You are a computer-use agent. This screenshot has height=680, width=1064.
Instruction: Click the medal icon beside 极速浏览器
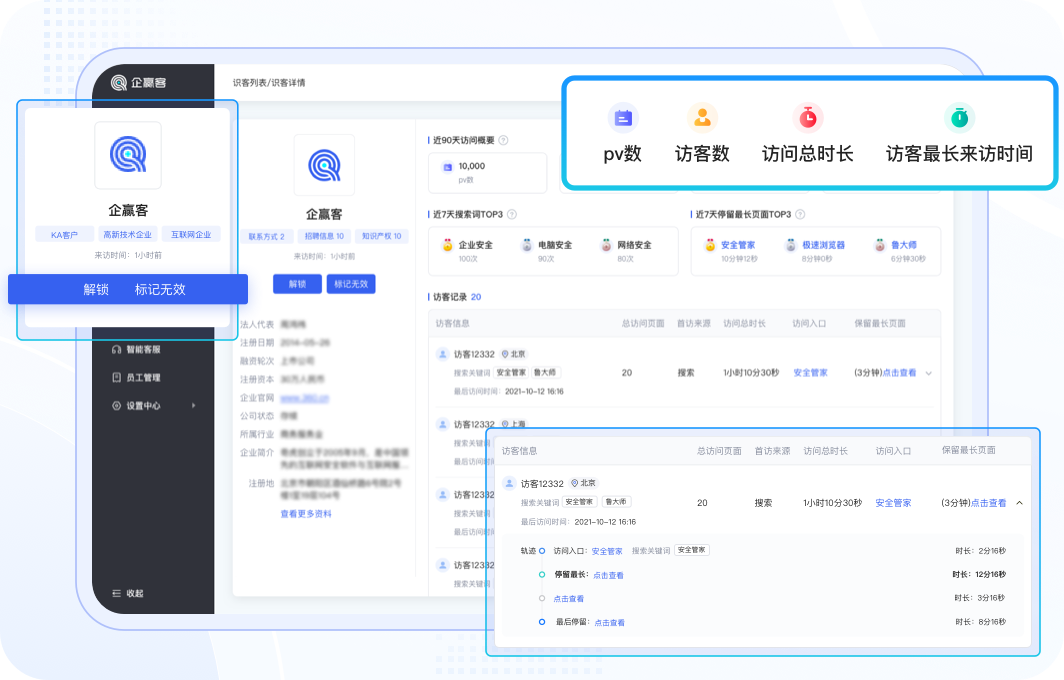(x=791, y=245)
